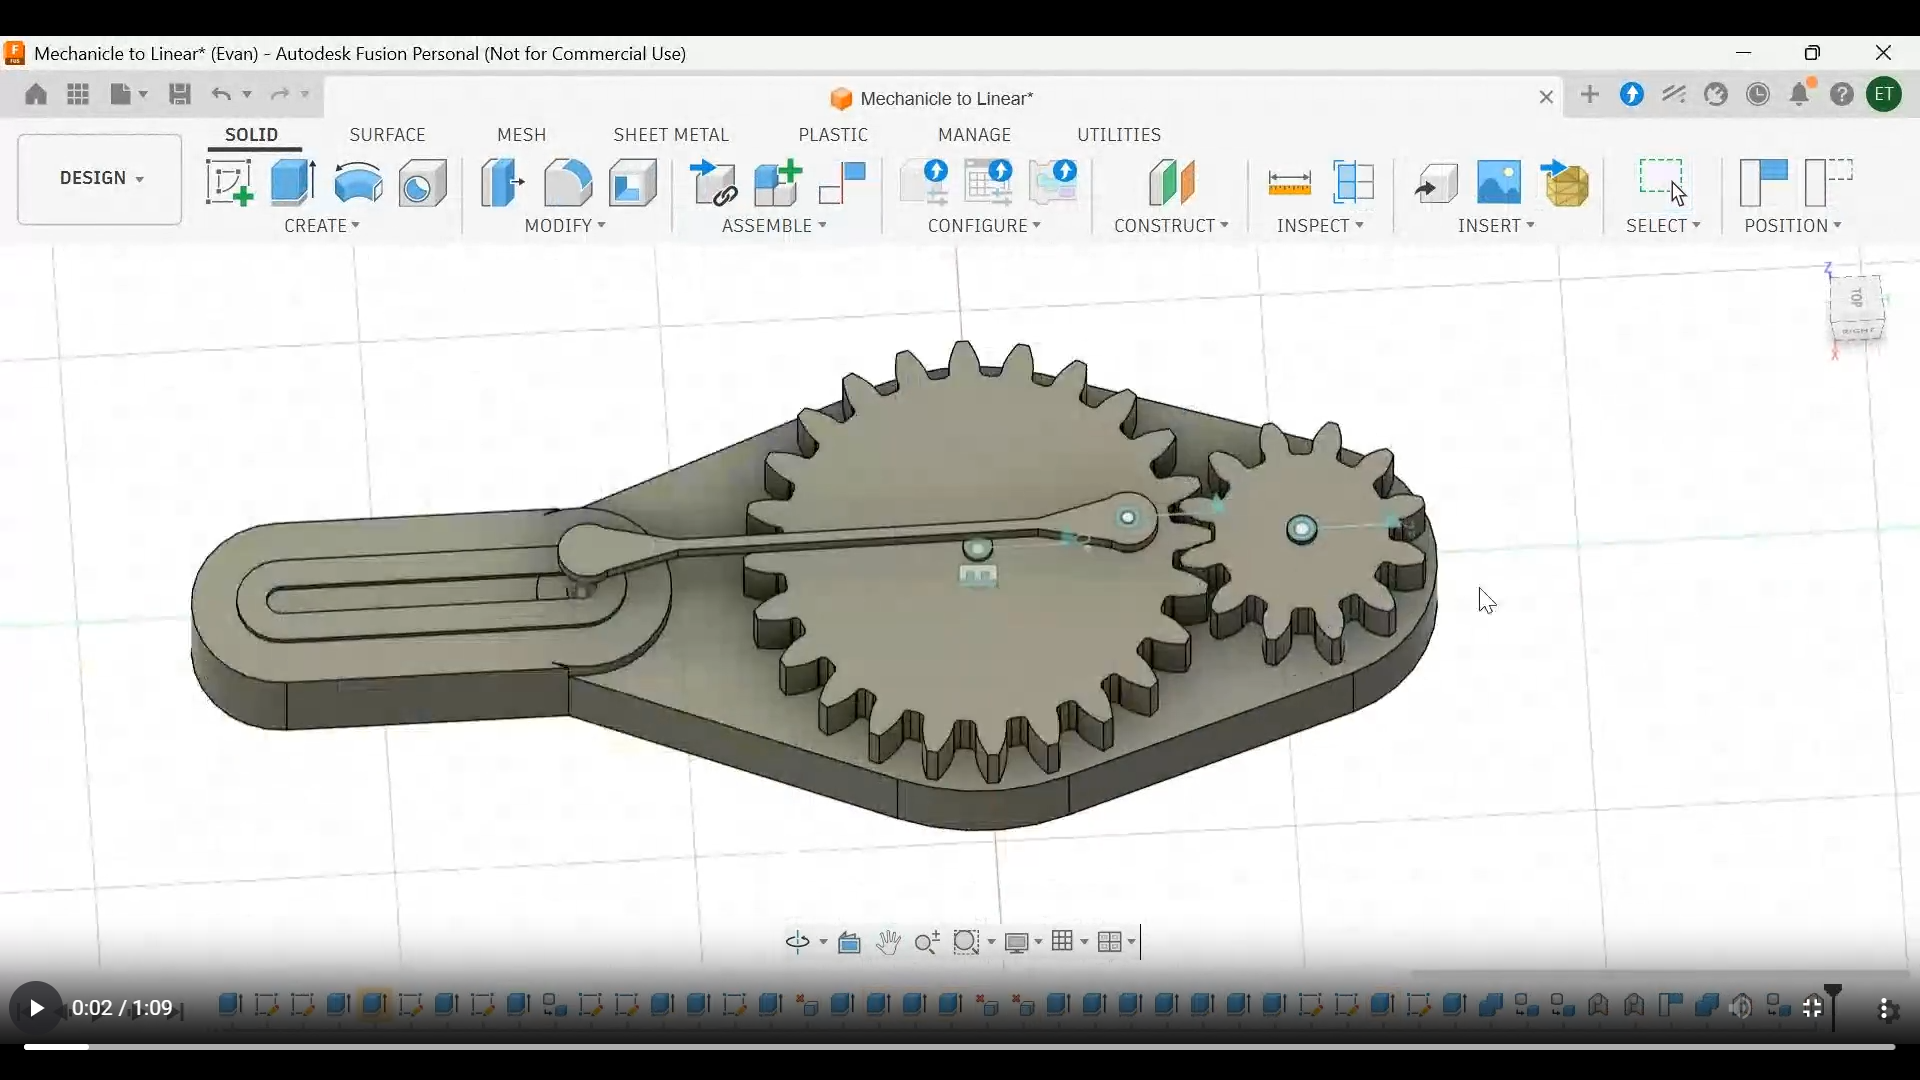The width and height of the screenshot is (1920, 1080).
Task: Click the Redo arrow
Action: click(x=282, y=94)
